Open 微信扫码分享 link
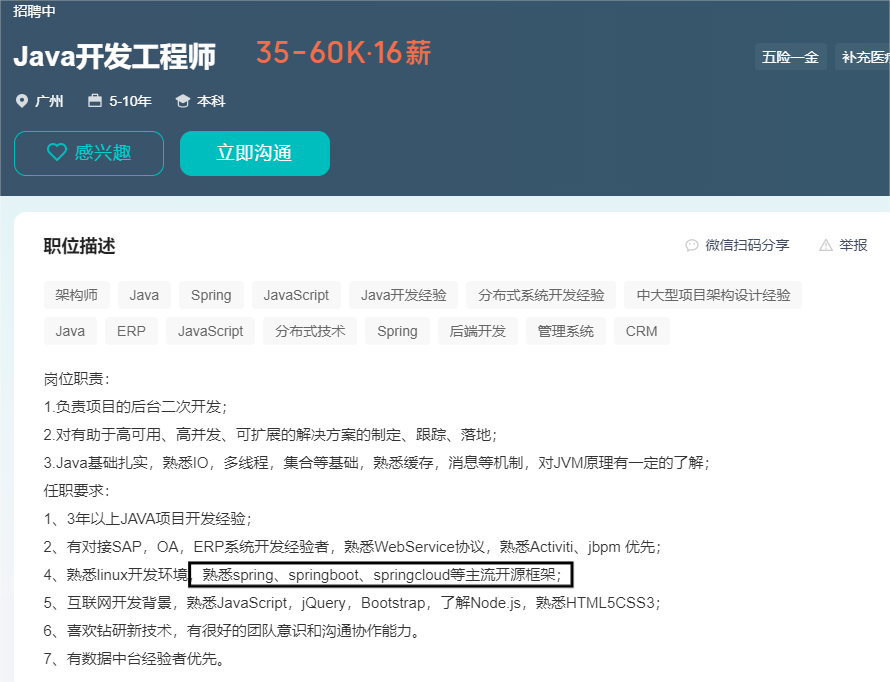This screenshot has width=890, height=682. pyautogui.click(x=747, y=245)
